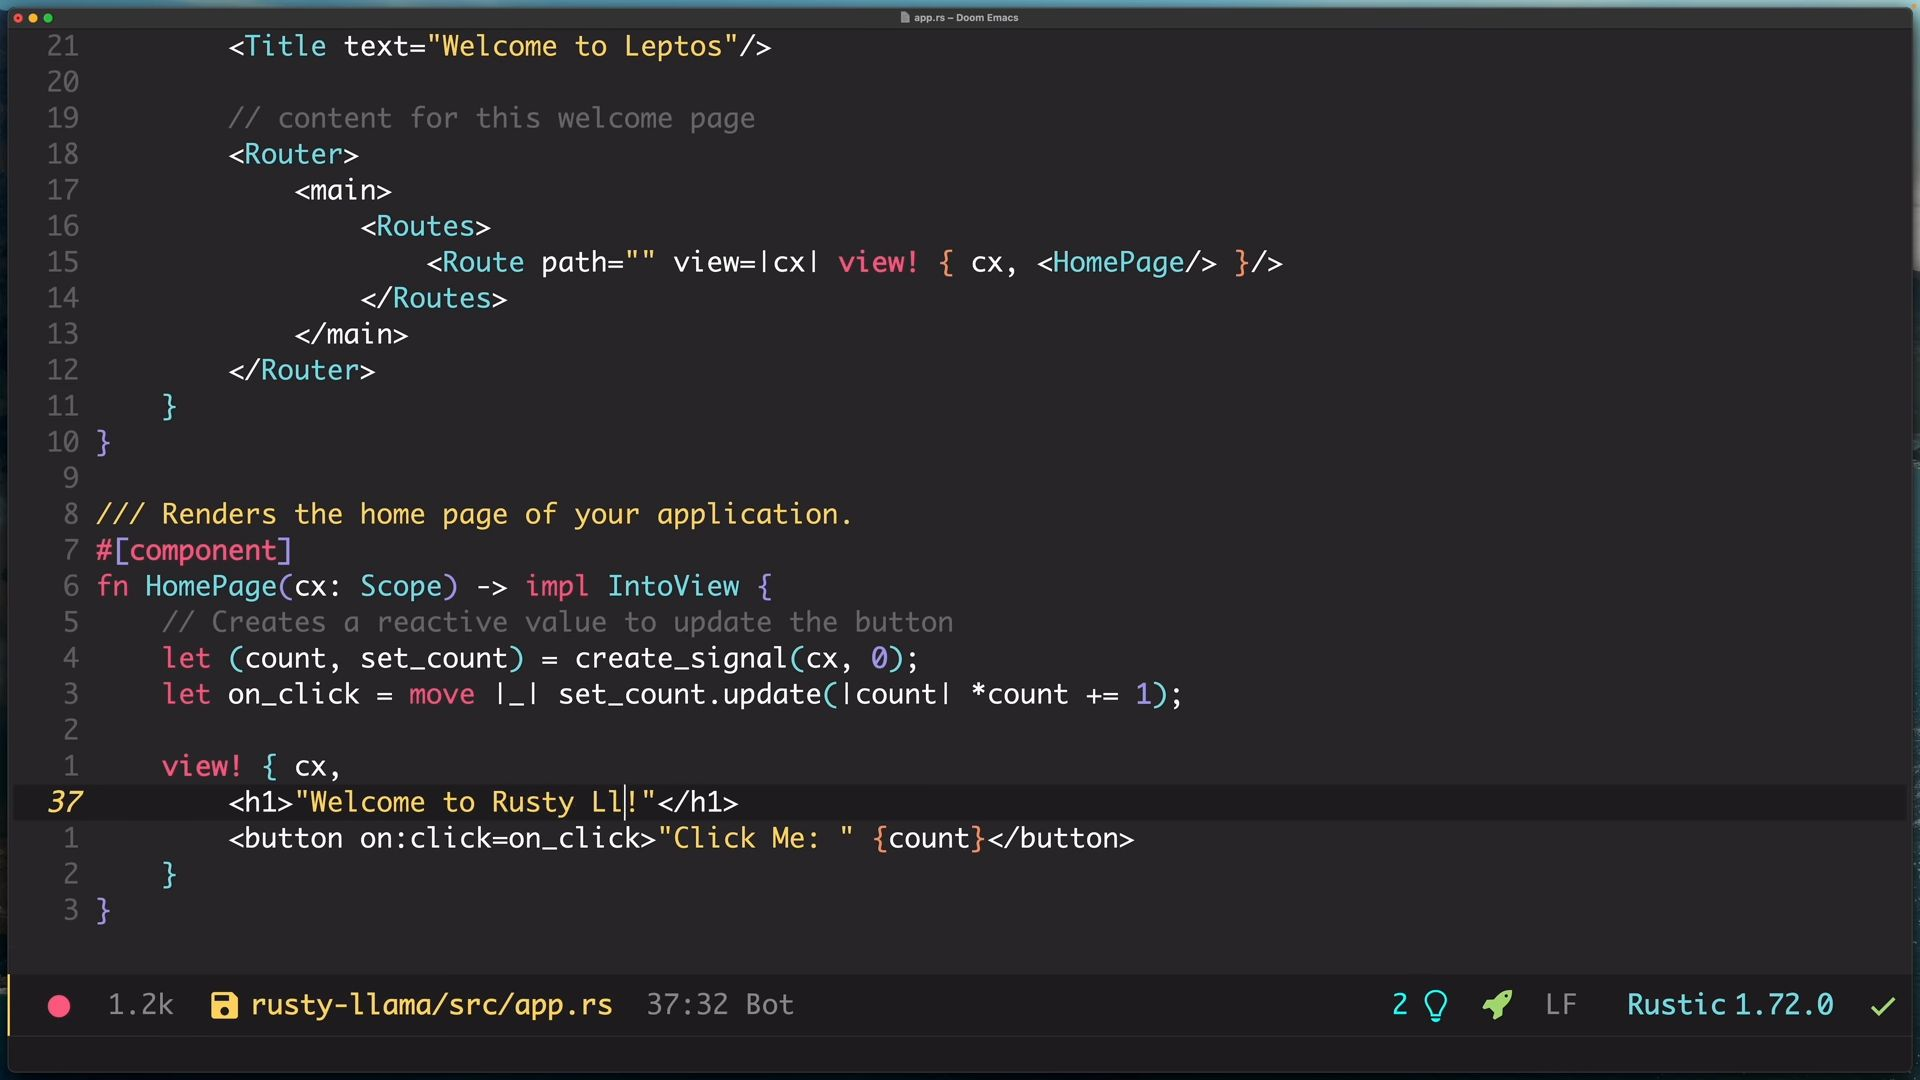The height and width of the screenshot is (1080, 1920).
Task: Place cursor on create_signal call
Action: 680,659
